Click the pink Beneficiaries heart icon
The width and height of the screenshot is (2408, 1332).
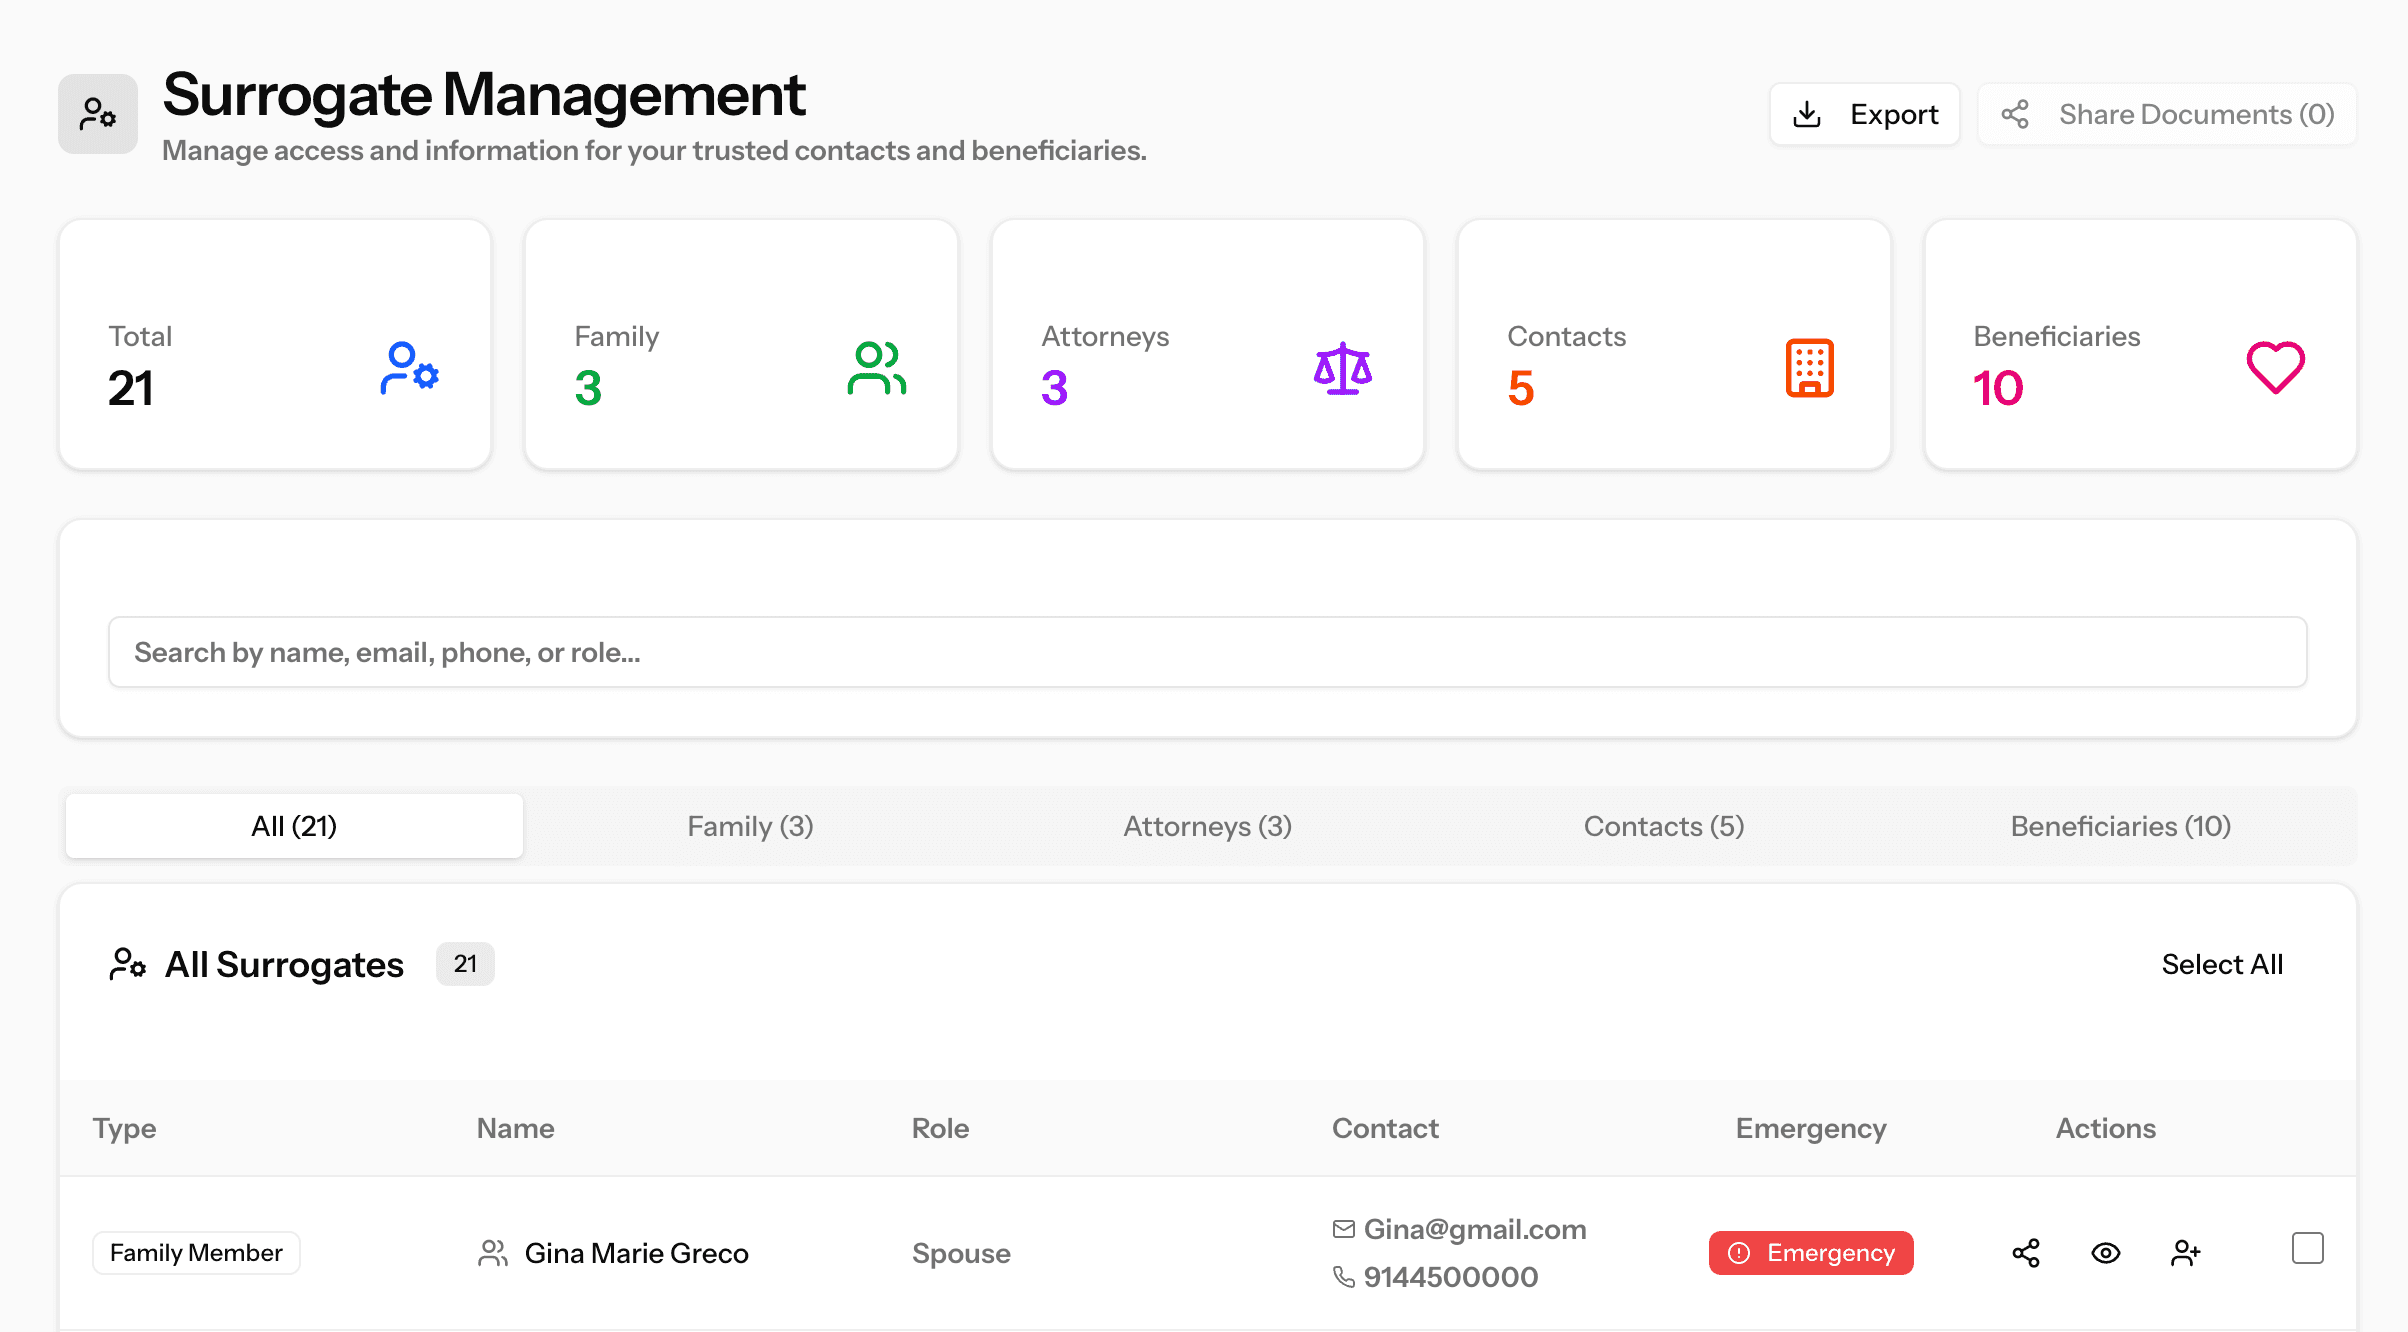click(2275, 369)
